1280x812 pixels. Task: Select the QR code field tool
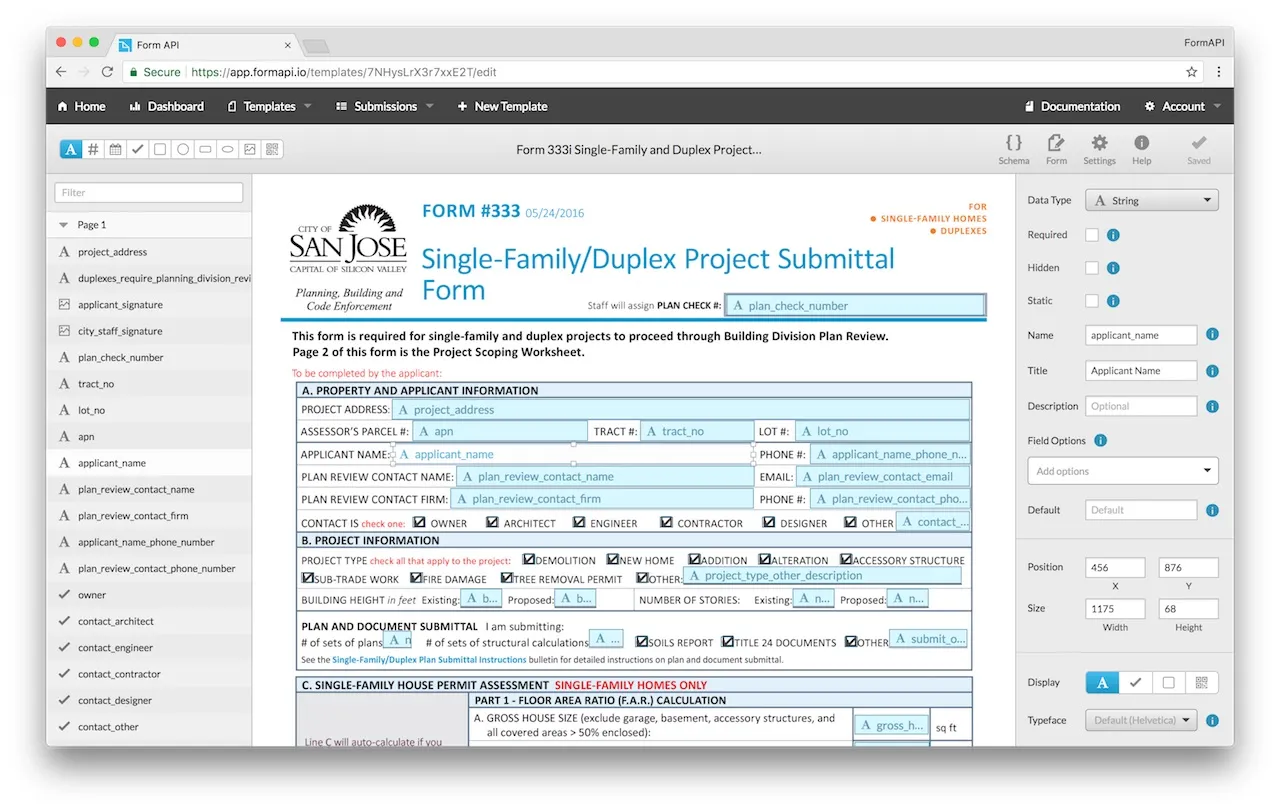click(272, 149)
